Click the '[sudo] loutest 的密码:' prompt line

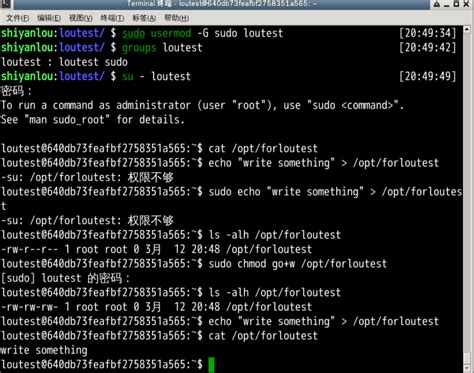coord(66,278)
